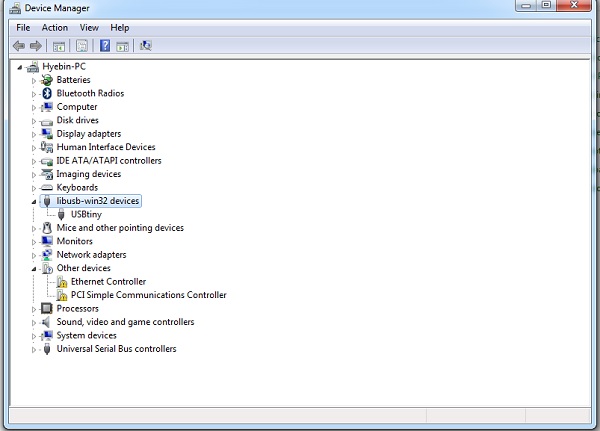Click the Display adapters icon
600x431 pixels.
[47, 134]
